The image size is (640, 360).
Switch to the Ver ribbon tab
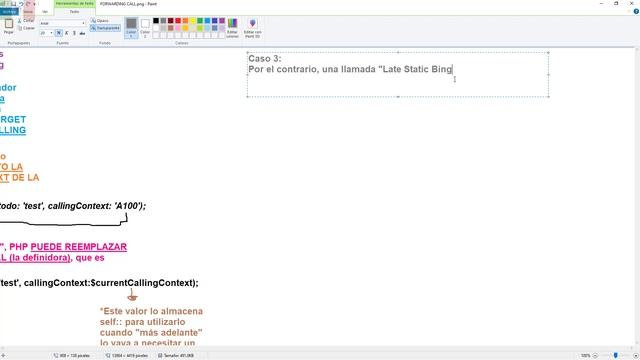[x=45, y=11]
